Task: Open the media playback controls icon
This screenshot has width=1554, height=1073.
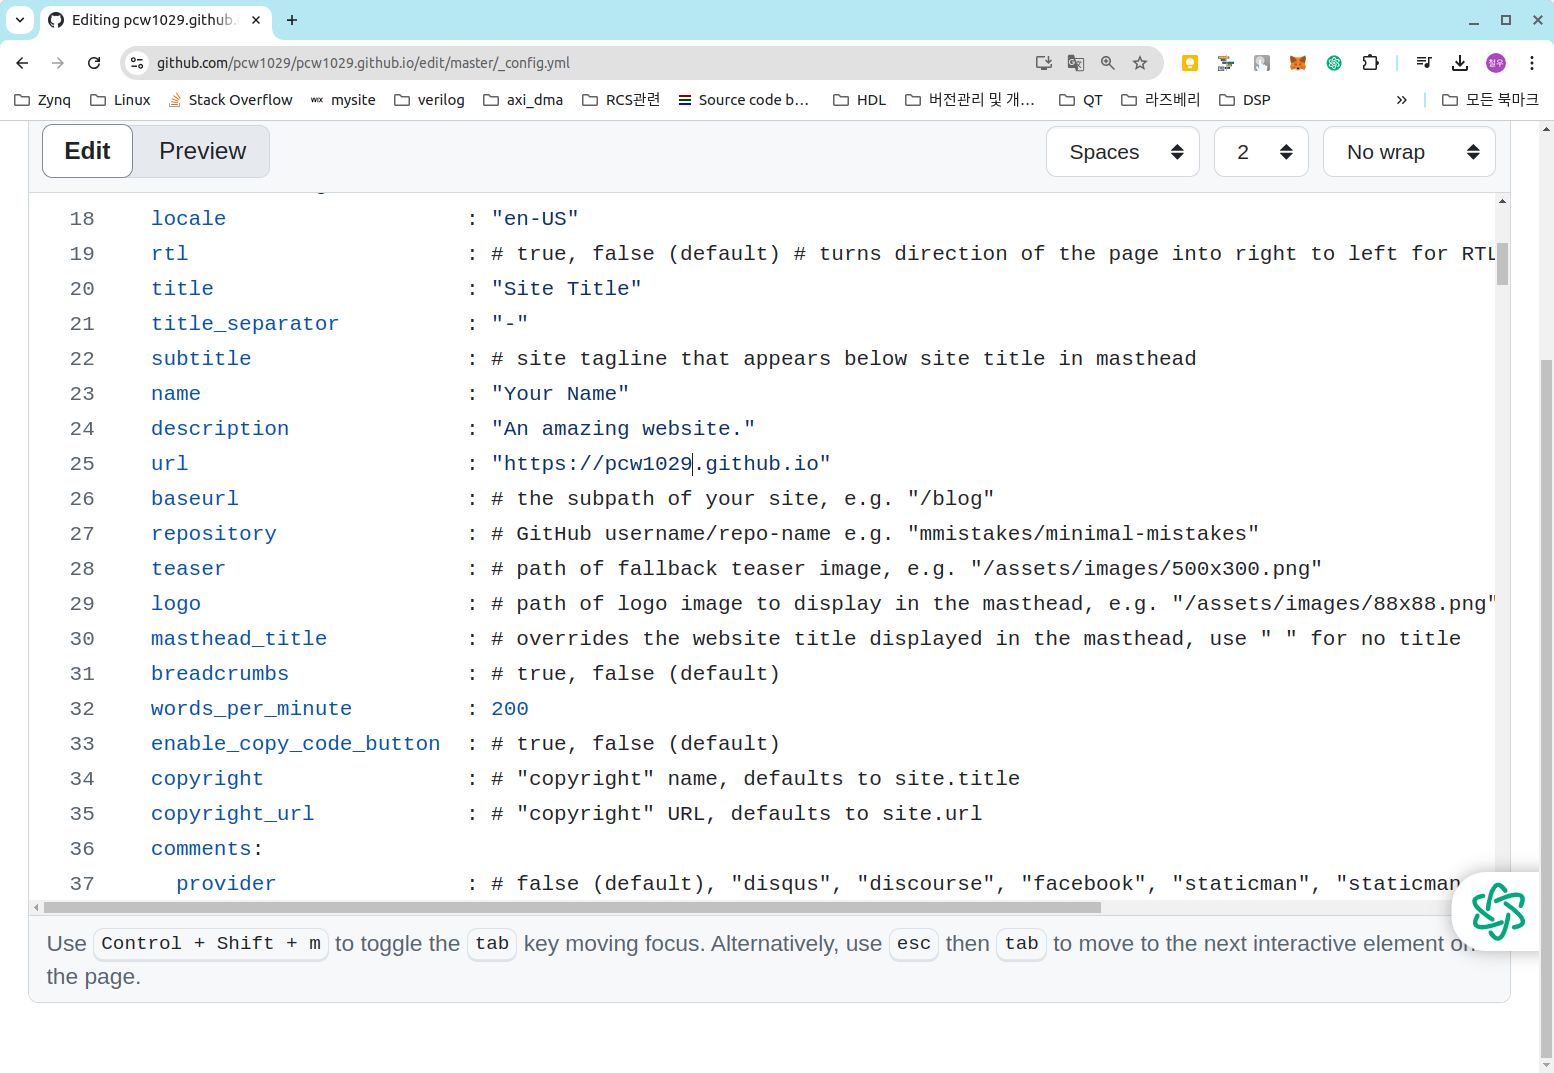Action: [1422, 62]
